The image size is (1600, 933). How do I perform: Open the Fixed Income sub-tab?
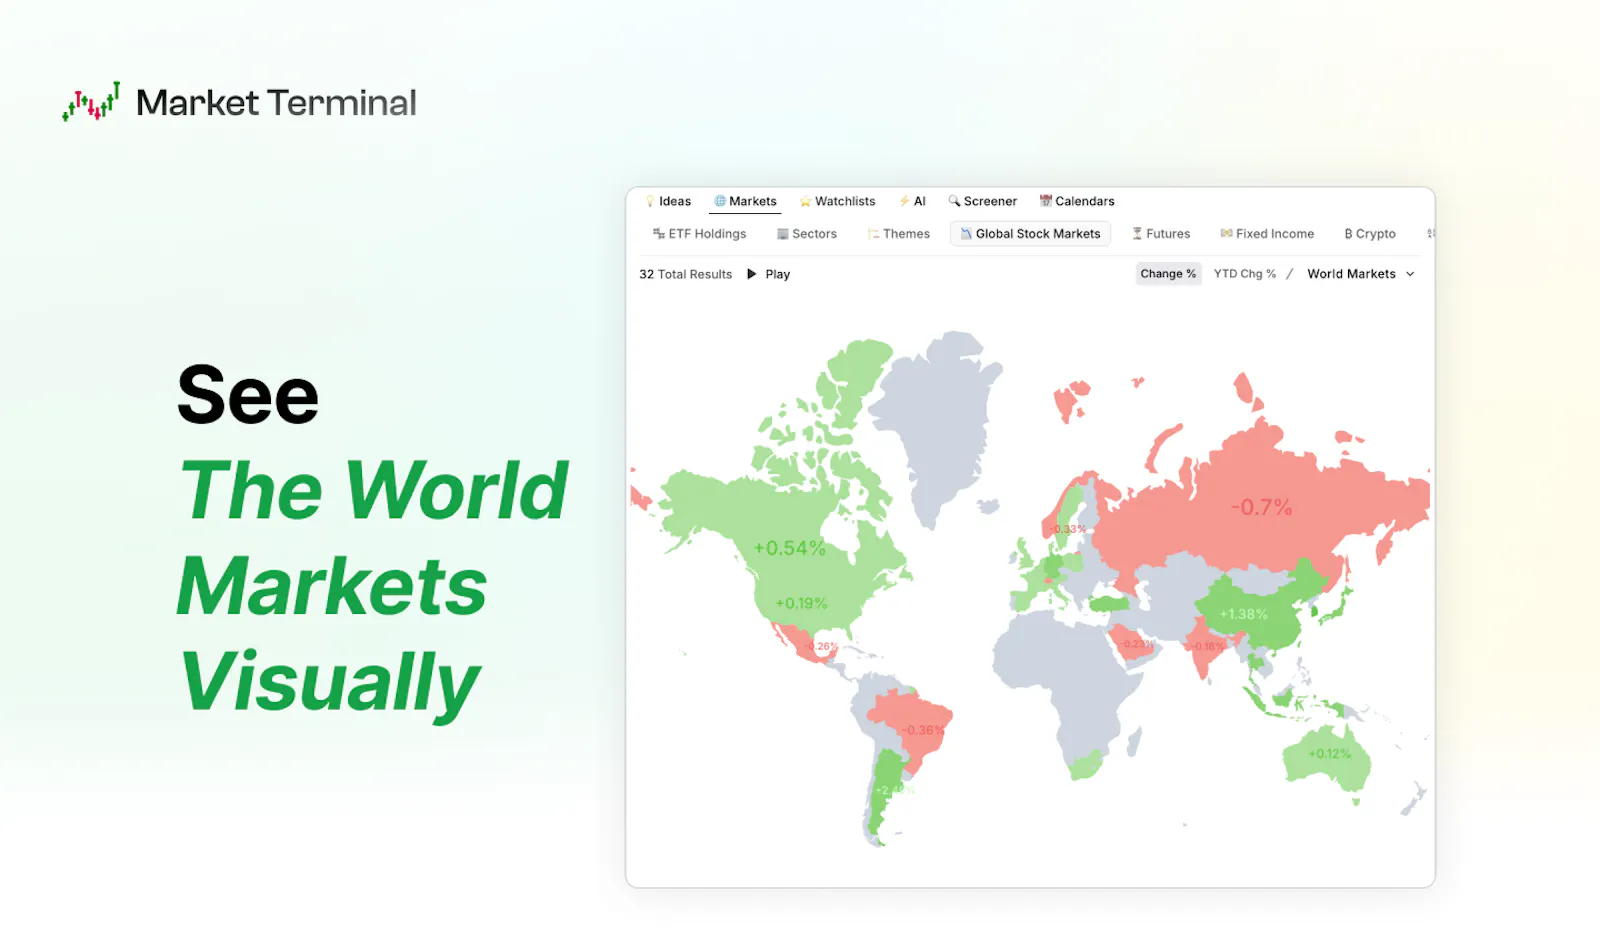pos(1267,234)
